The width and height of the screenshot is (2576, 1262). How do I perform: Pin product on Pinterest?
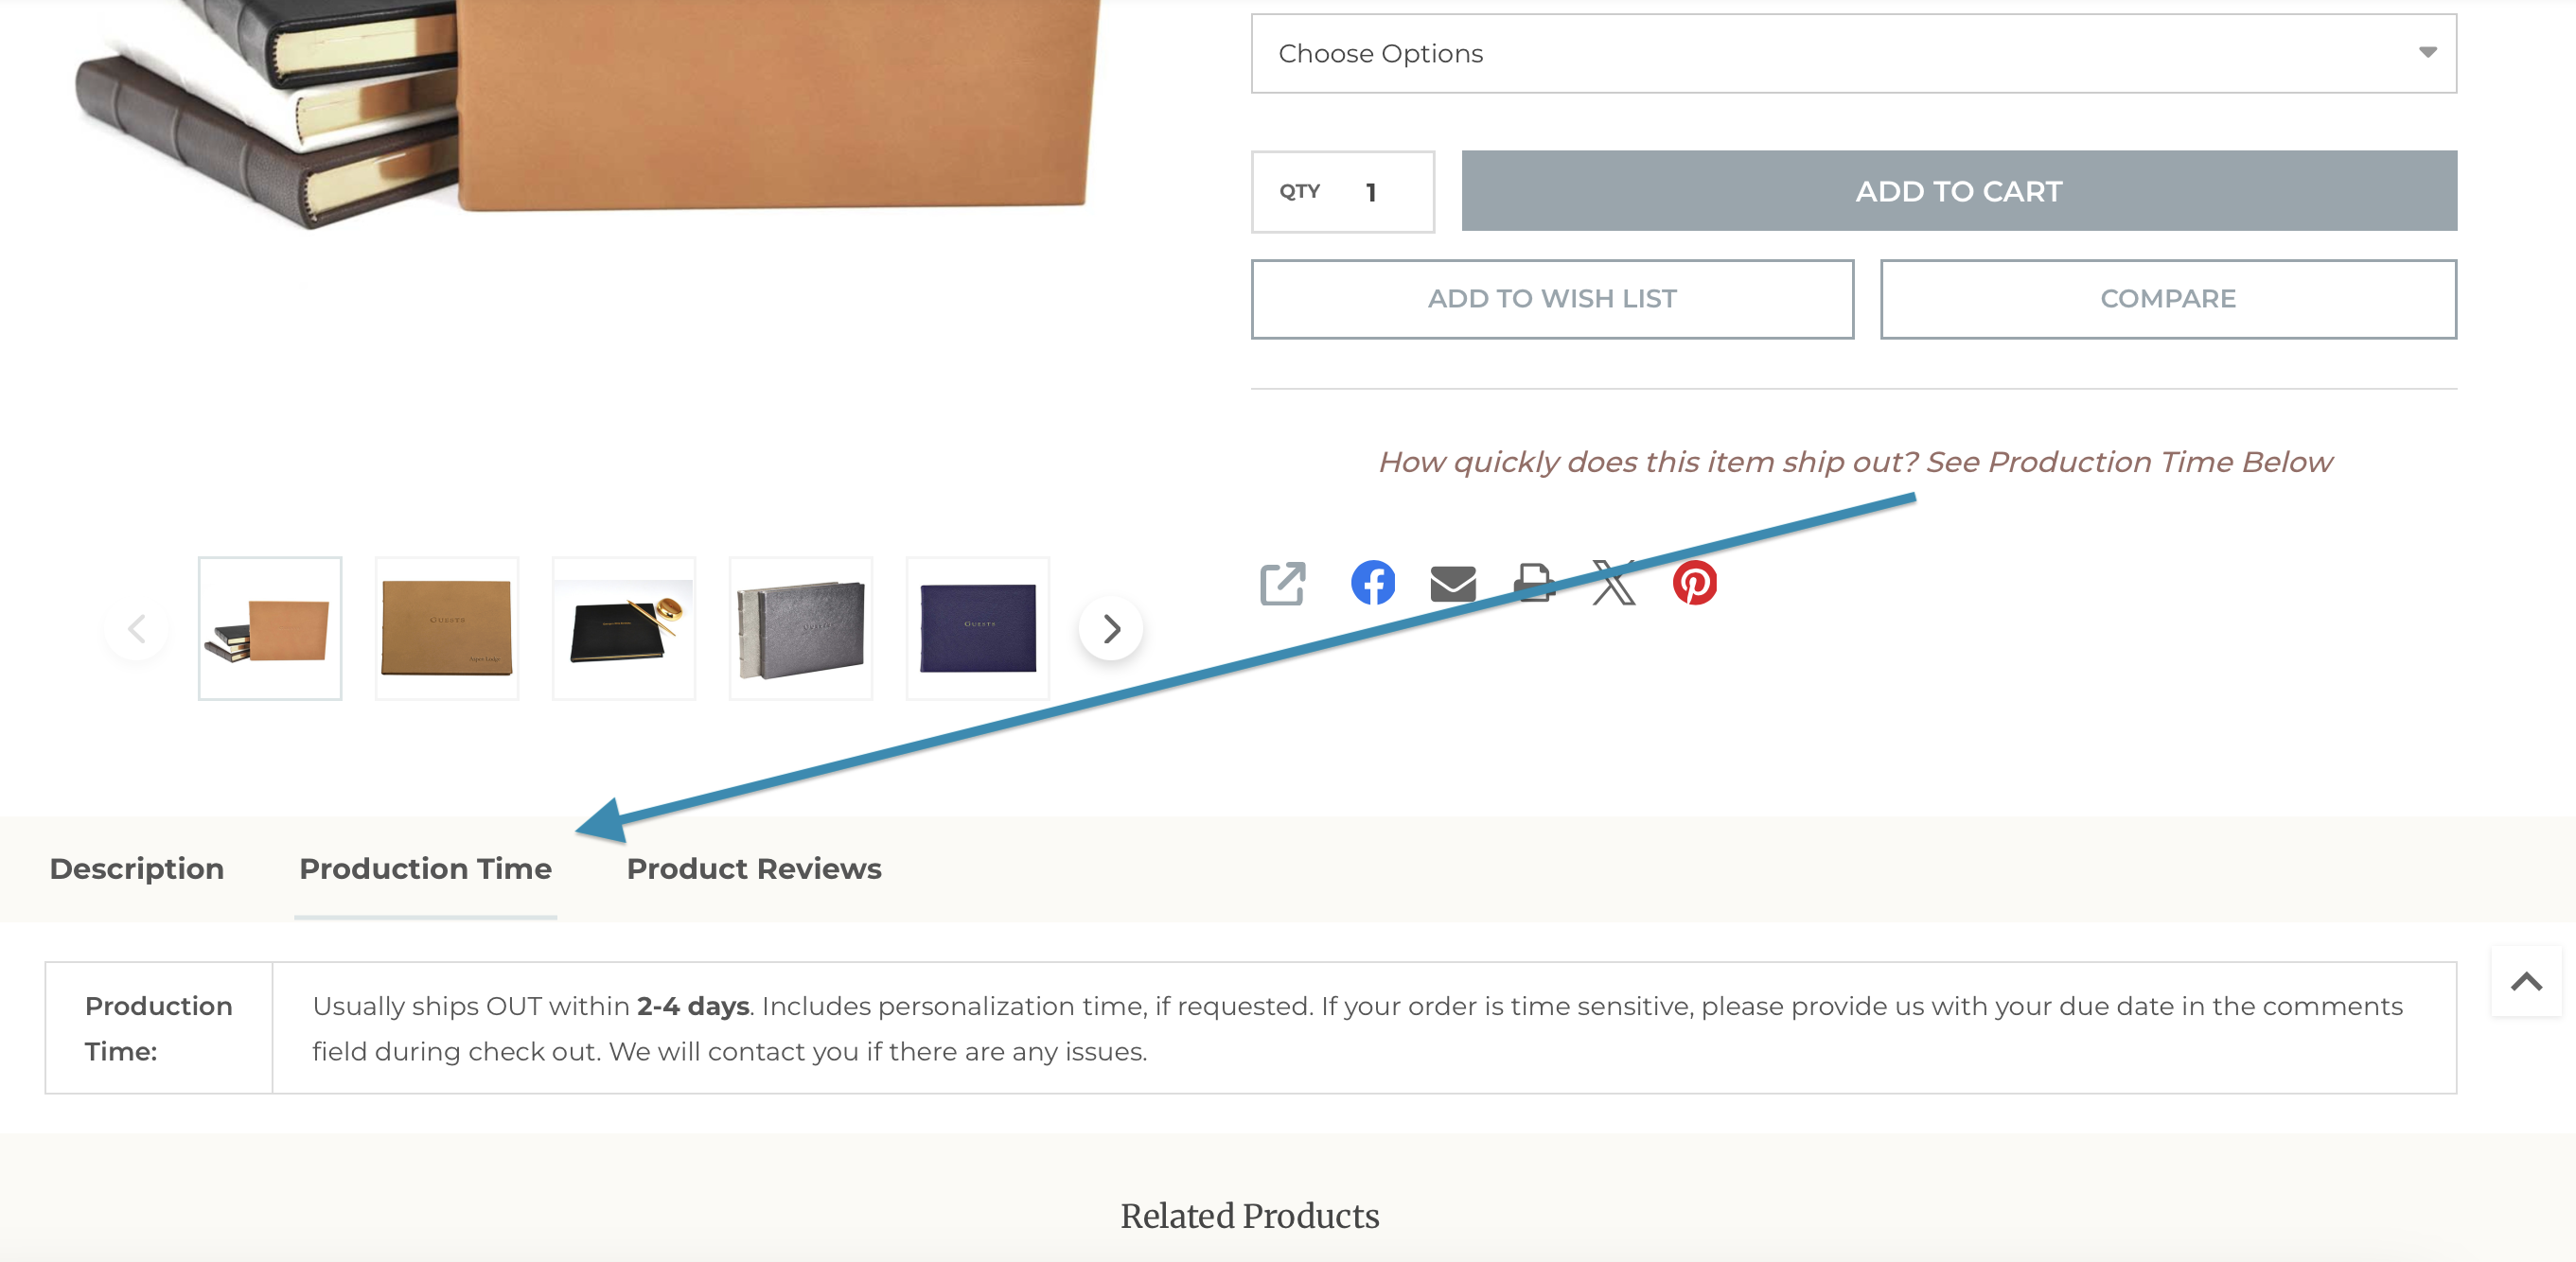(x=1694, y=583)
